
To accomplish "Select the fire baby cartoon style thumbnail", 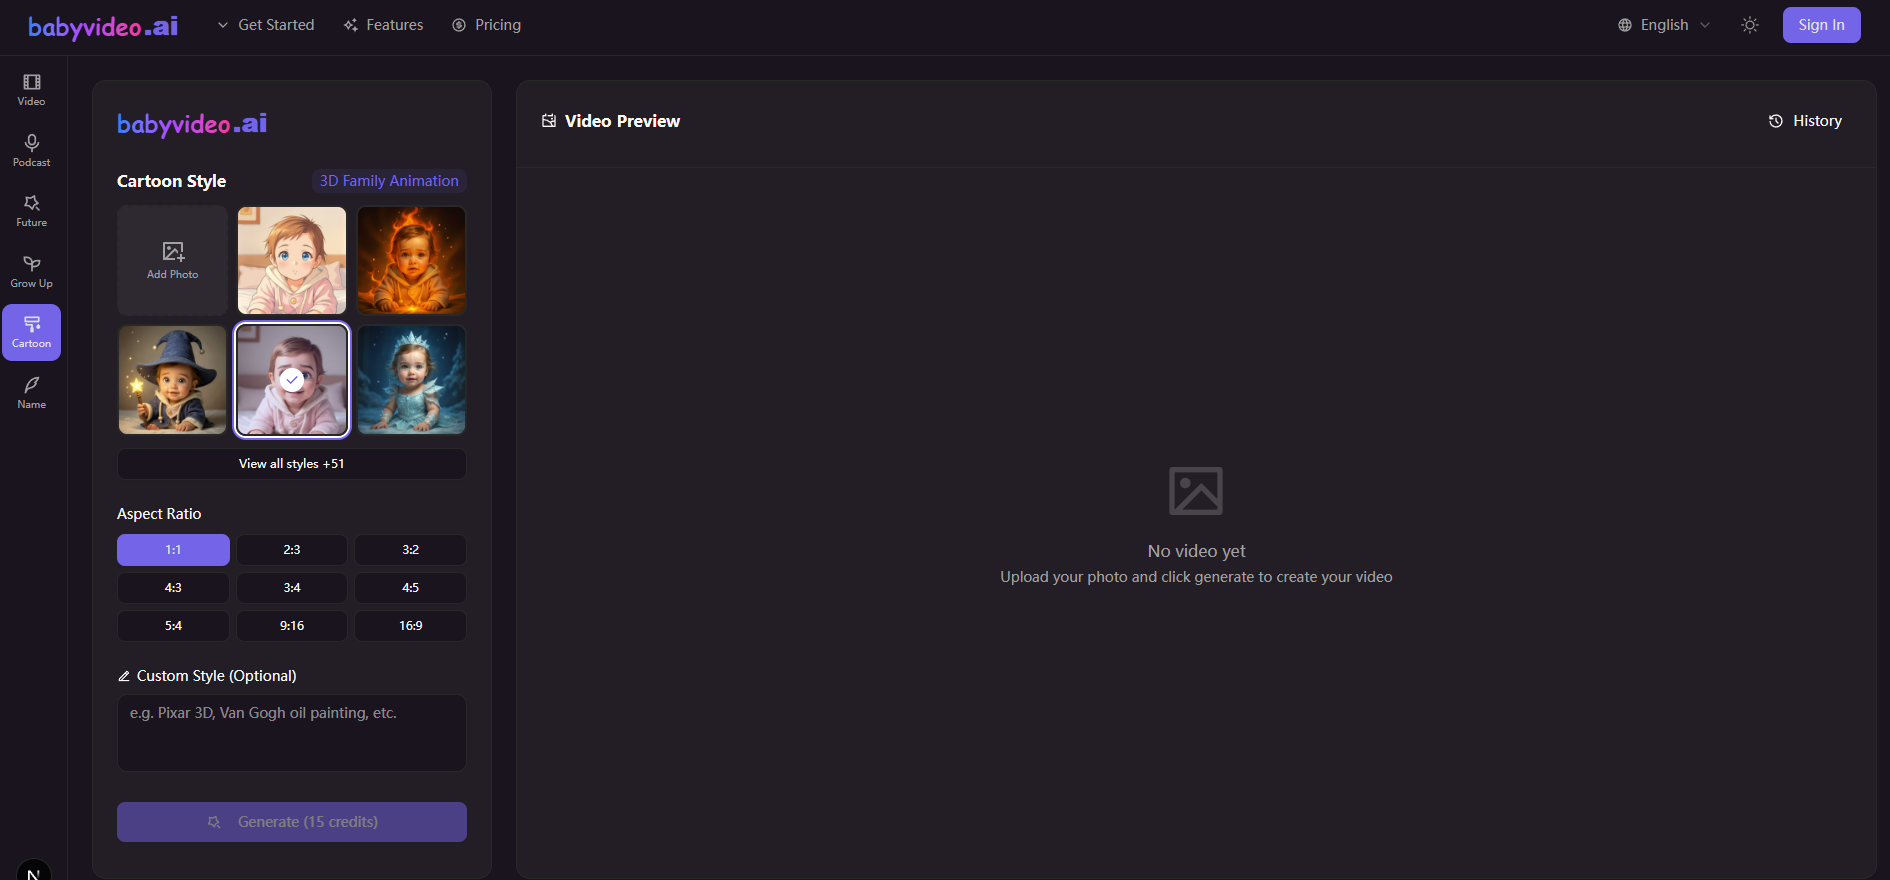I will coord(411,260).
